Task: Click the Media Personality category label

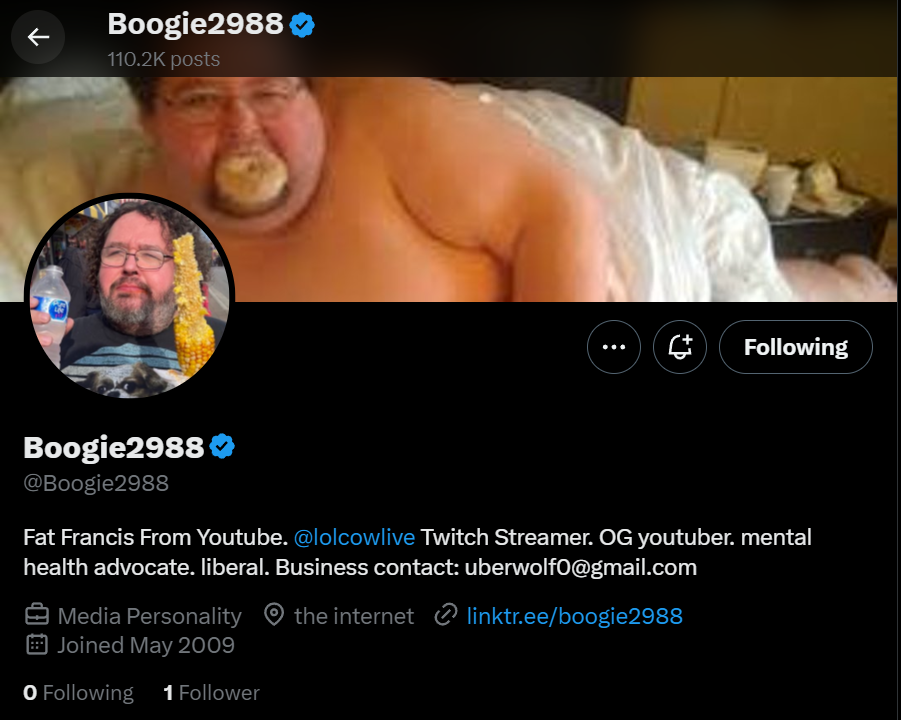Action: click(149, 616)
